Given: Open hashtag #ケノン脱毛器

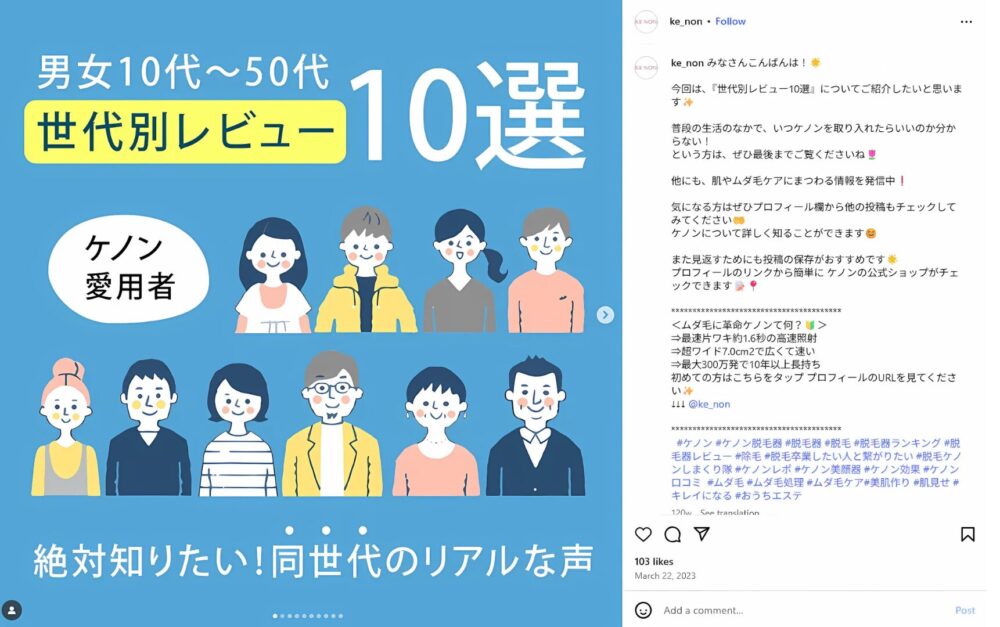Looking at the screenshot, I should pyautogui.click(x=749, y=443).
